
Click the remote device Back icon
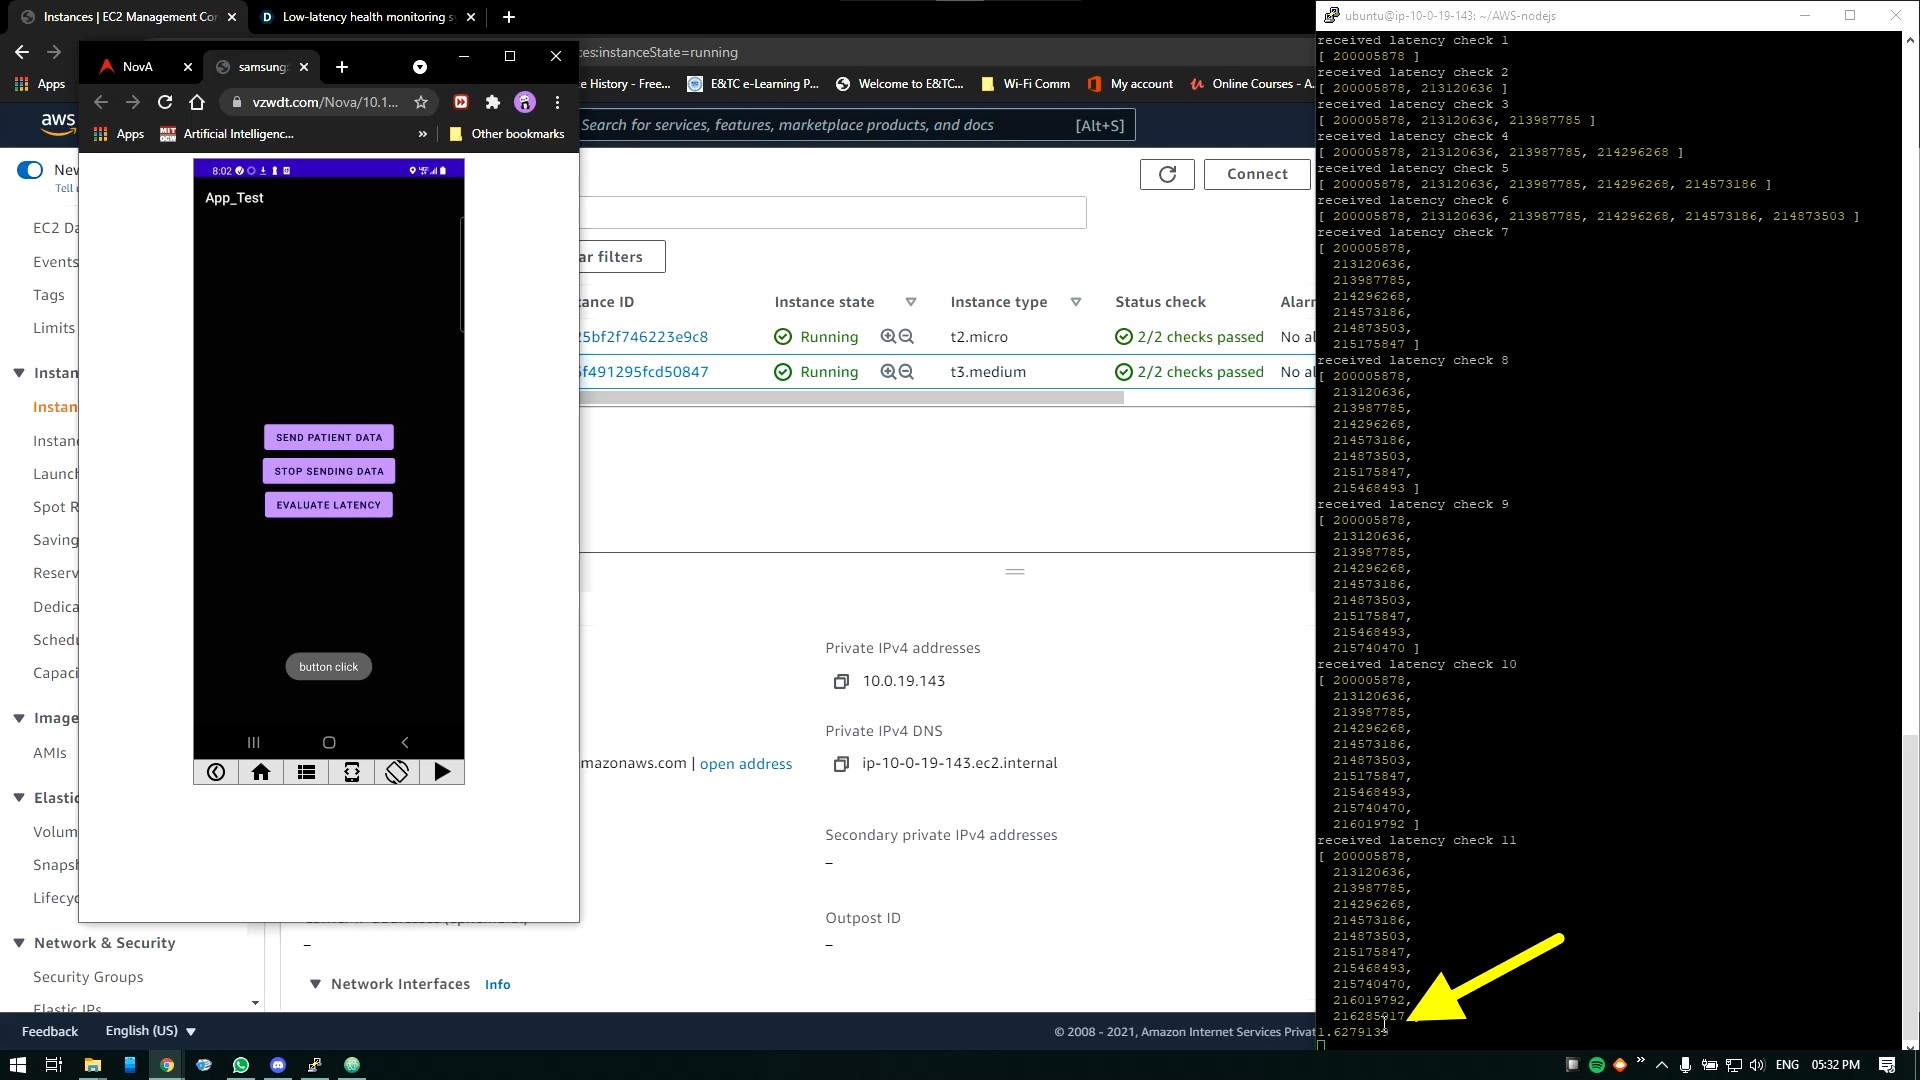click(x=216, y=772)
